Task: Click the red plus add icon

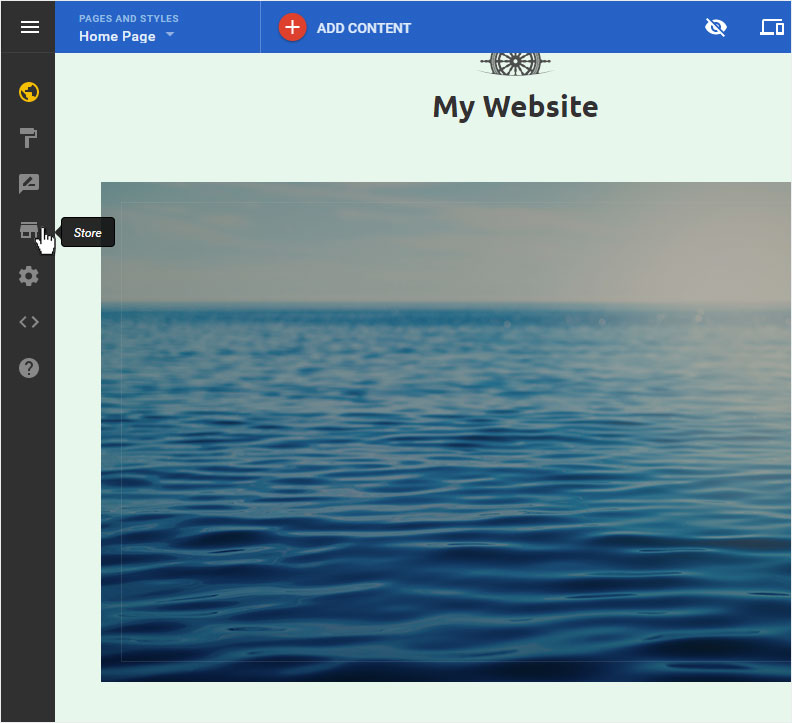Action: click(292, 27)
